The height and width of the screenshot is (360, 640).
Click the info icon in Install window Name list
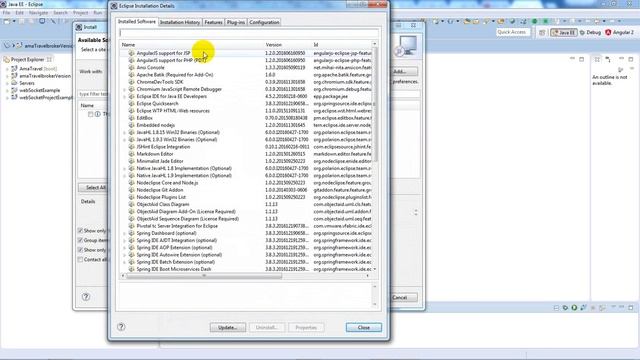[x=98, y=114]
